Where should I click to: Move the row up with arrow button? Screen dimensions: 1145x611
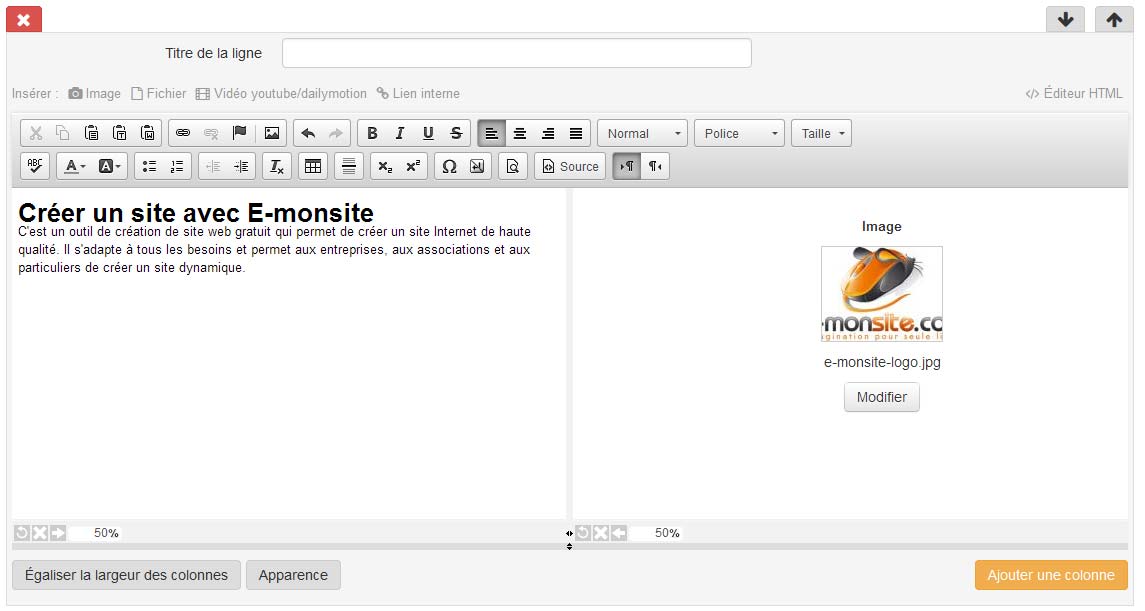click(1114, 20)
